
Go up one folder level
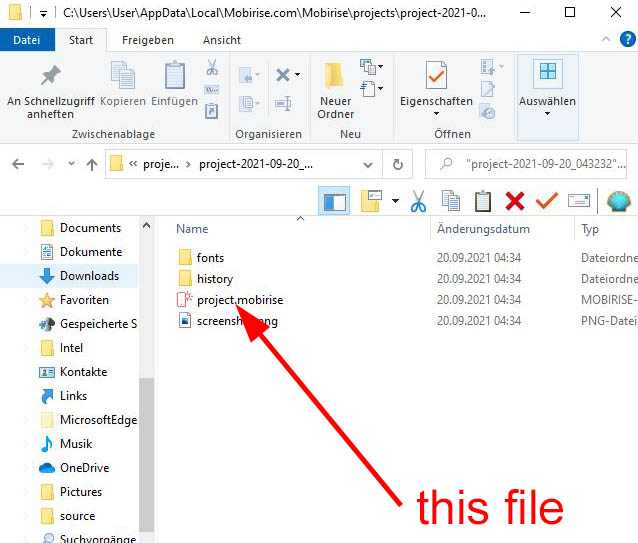click(x=92, y=164)
